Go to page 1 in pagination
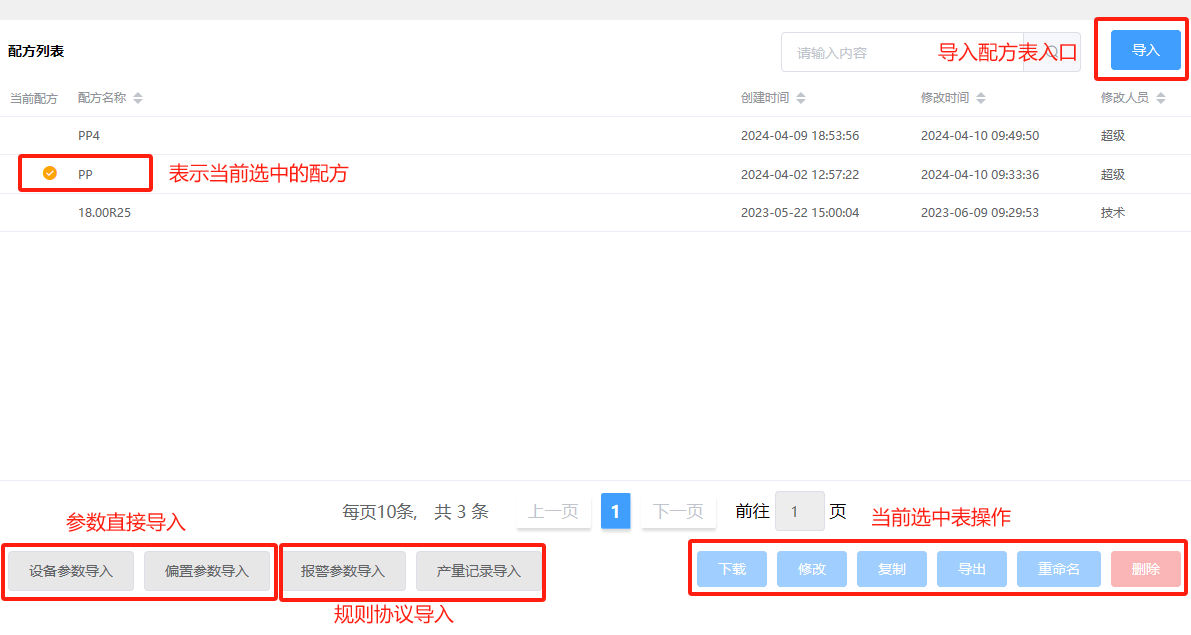 pyautogui.click(x=615, y=511)
